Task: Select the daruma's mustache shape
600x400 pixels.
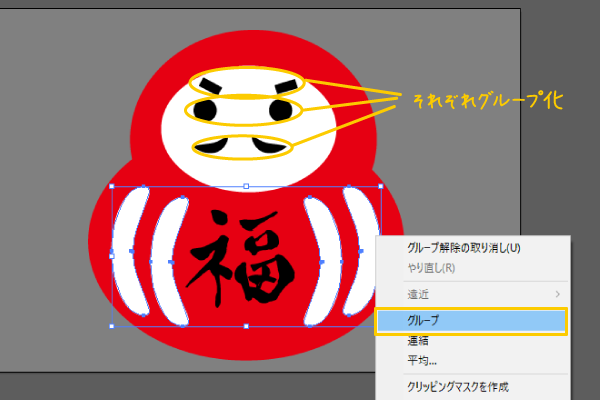Action: (x=245, y=146)
